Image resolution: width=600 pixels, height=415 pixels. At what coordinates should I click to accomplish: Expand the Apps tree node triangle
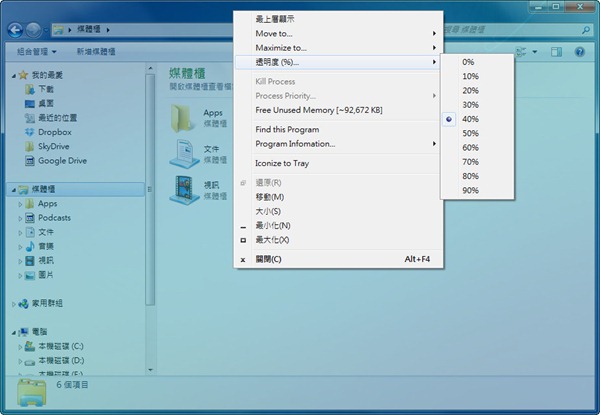[20, 204]
